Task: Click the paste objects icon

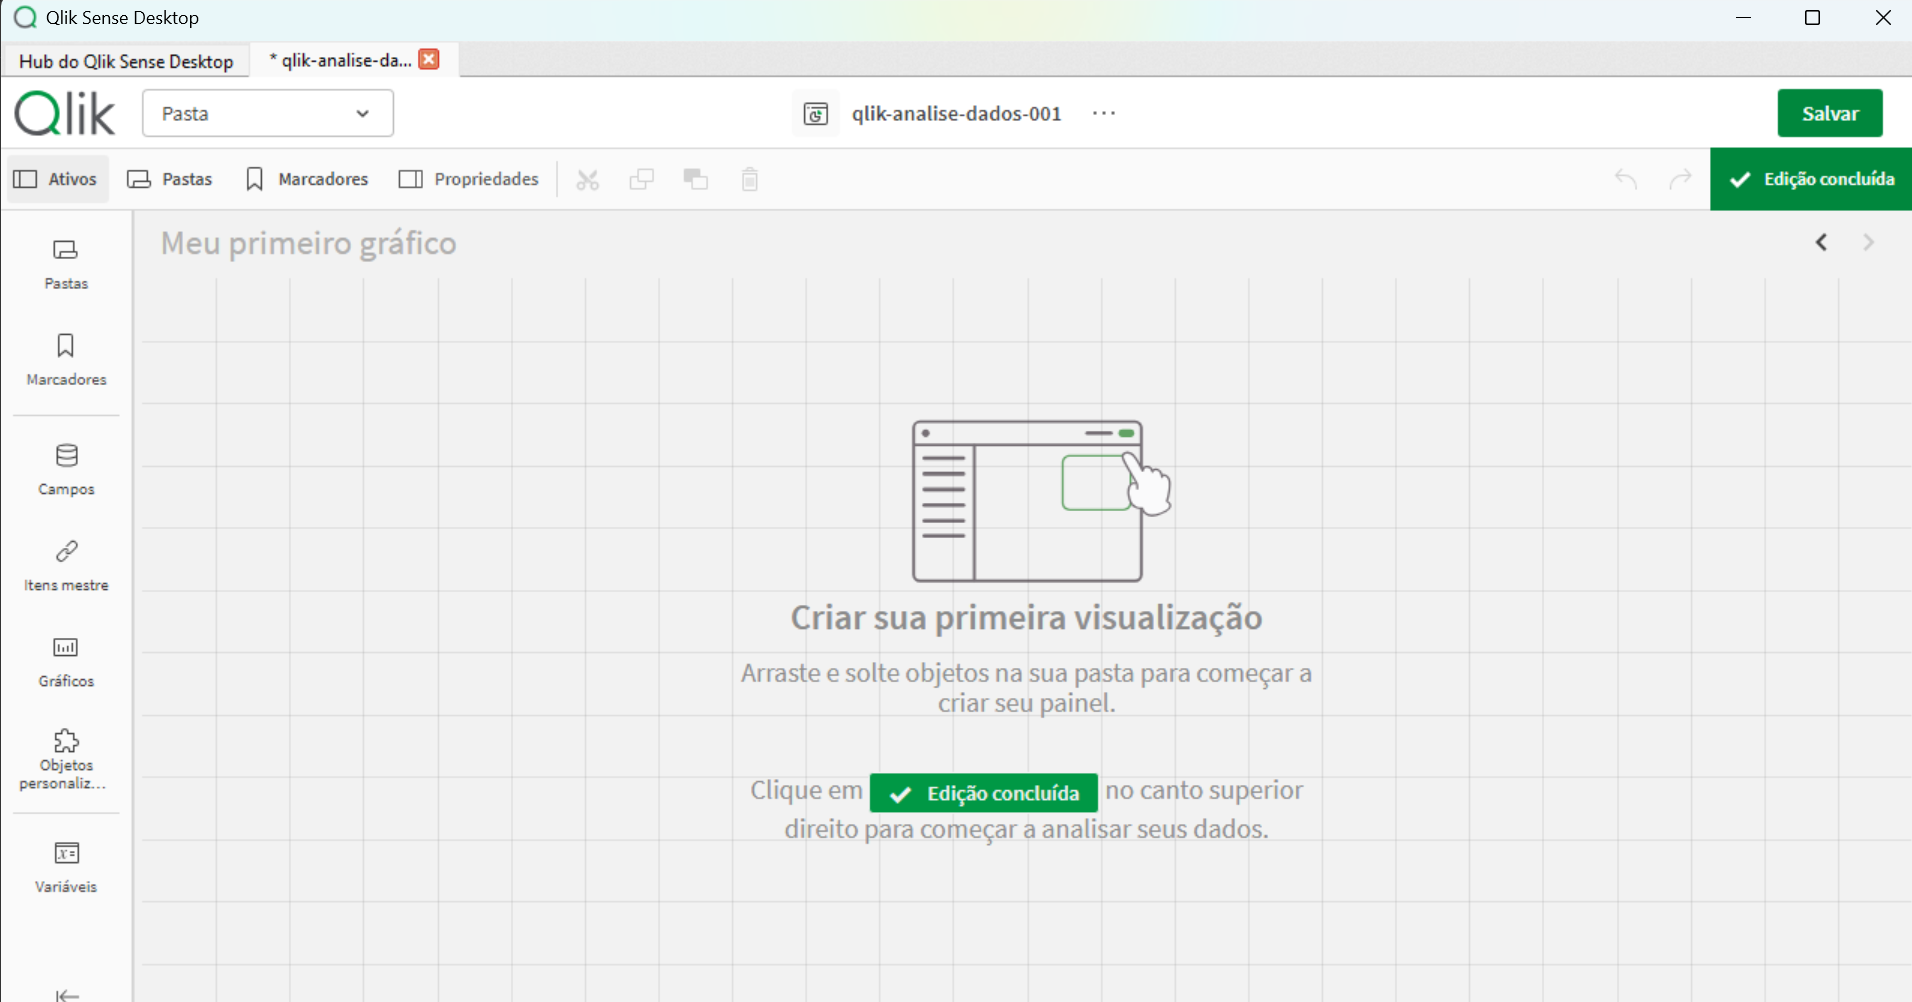Action: (696, 180)
